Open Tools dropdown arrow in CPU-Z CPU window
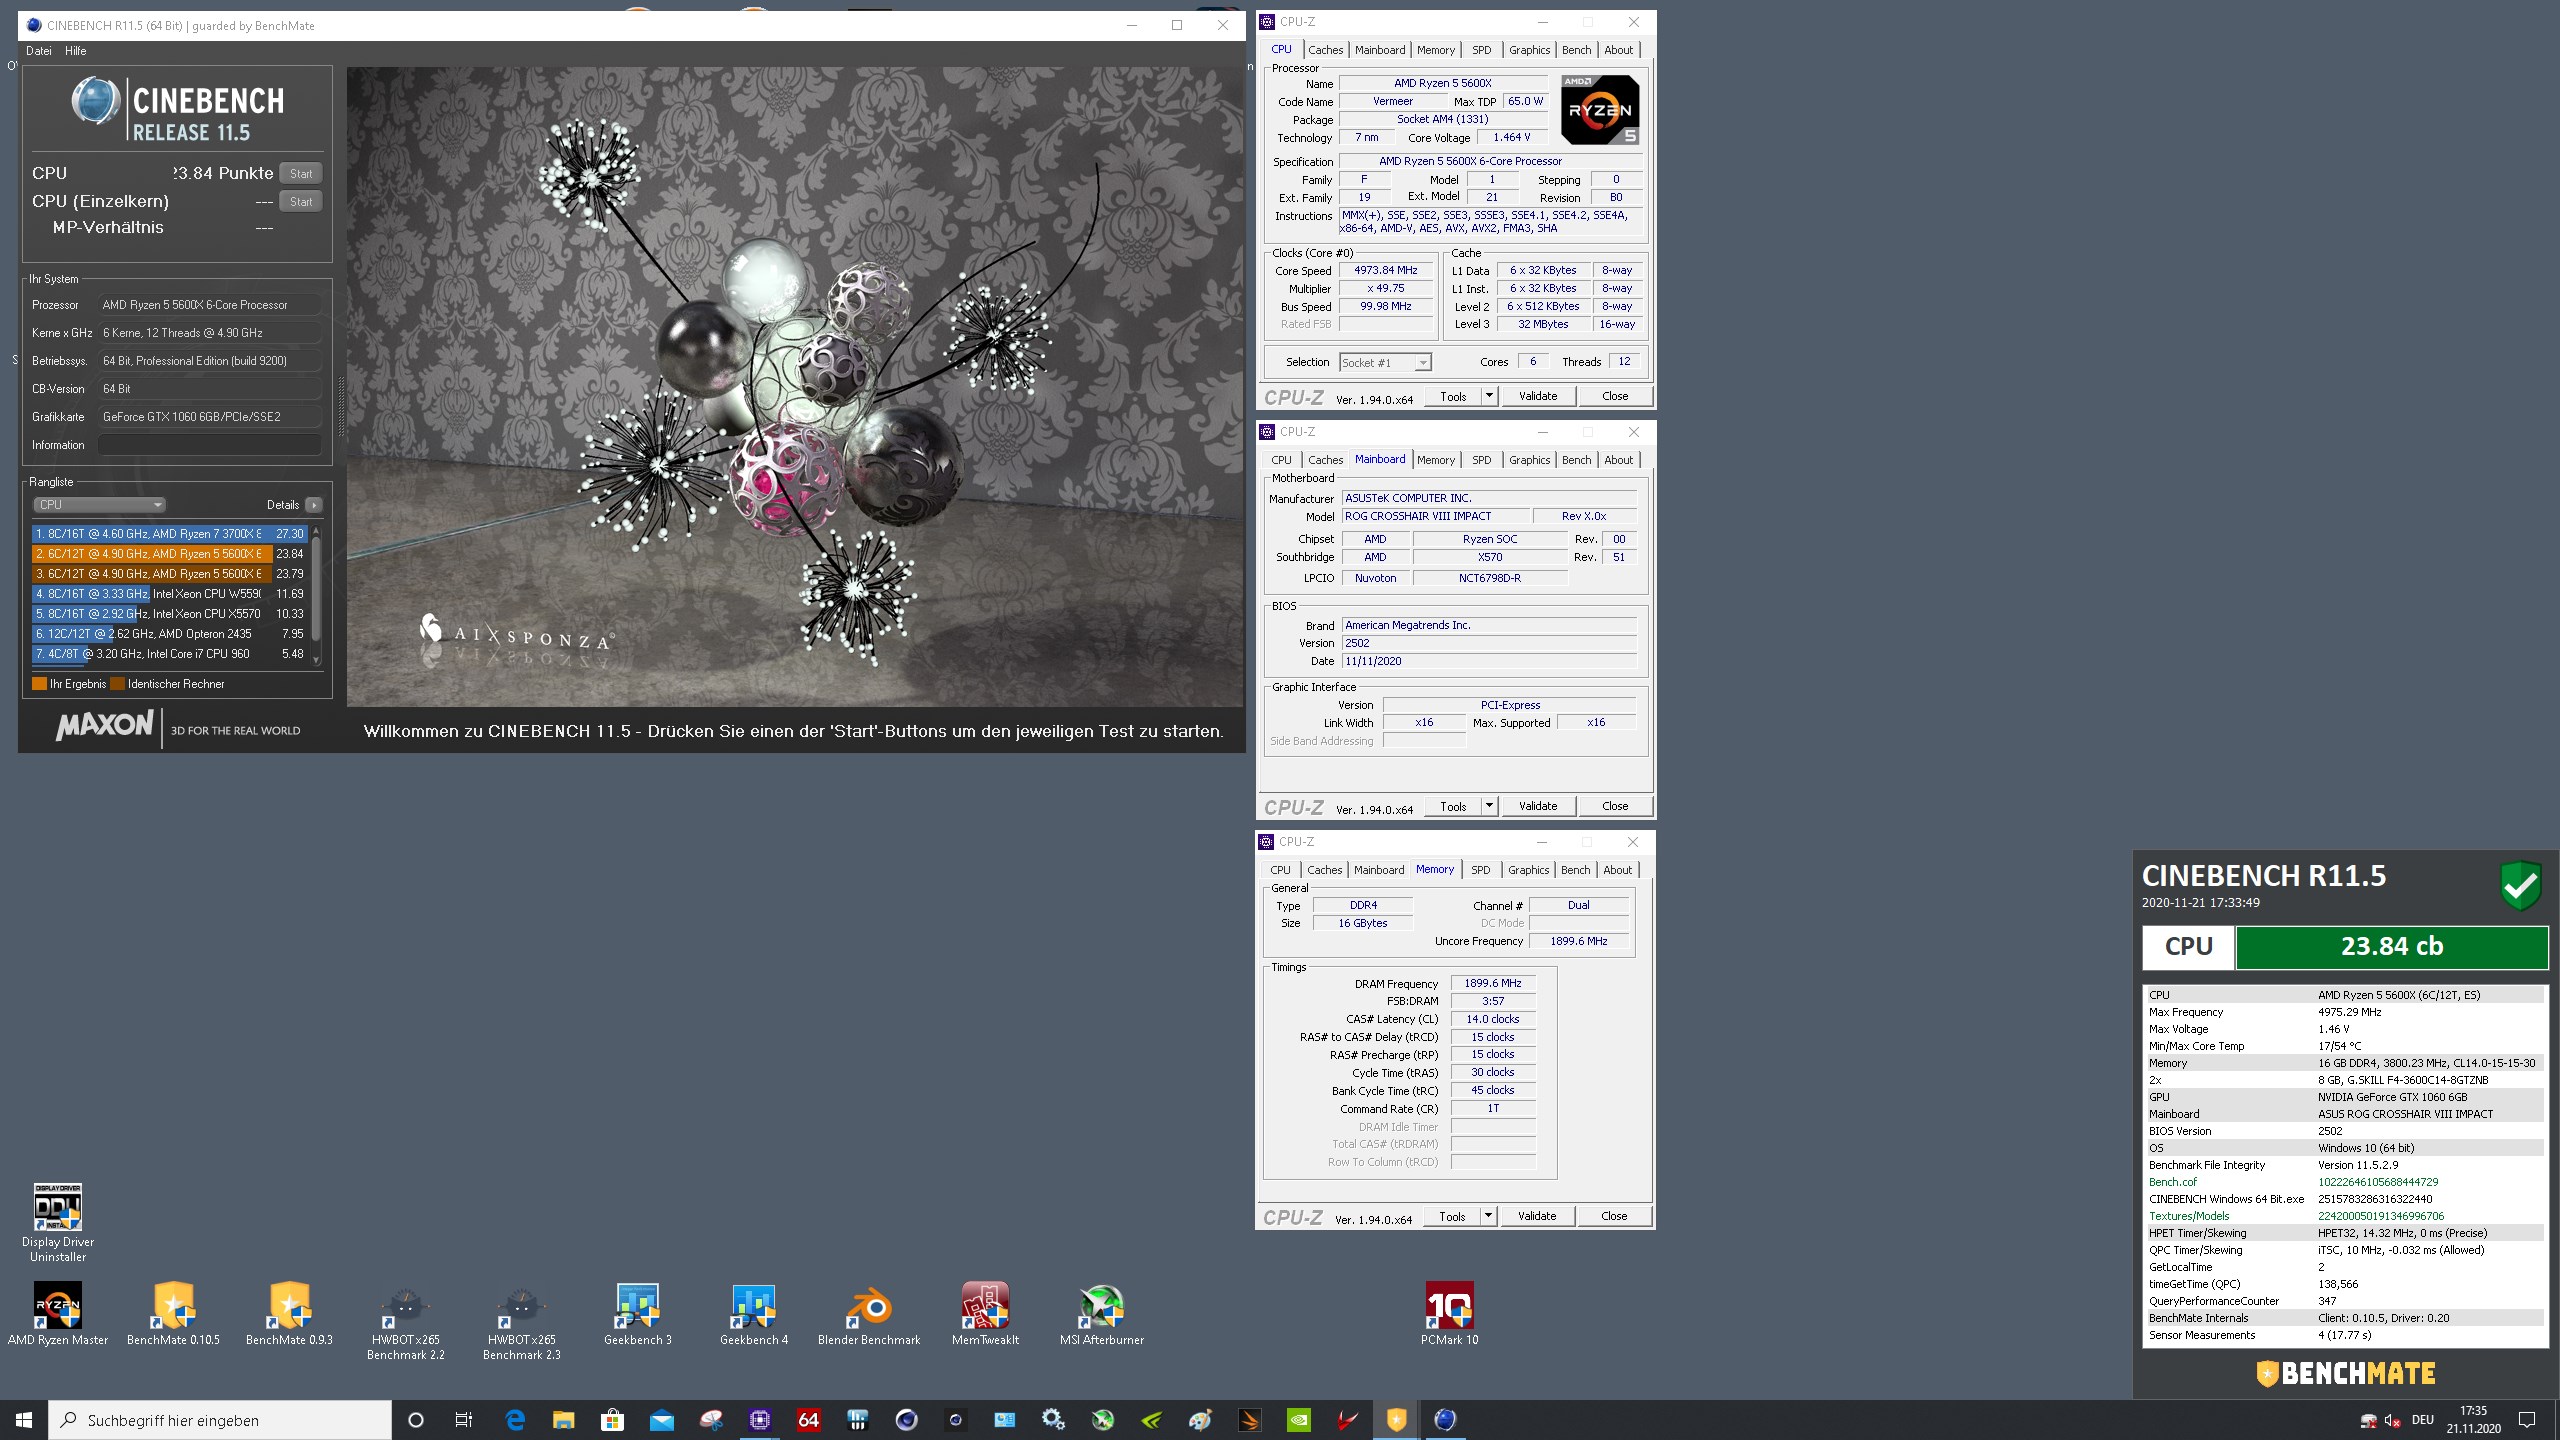 point(1489,396)
